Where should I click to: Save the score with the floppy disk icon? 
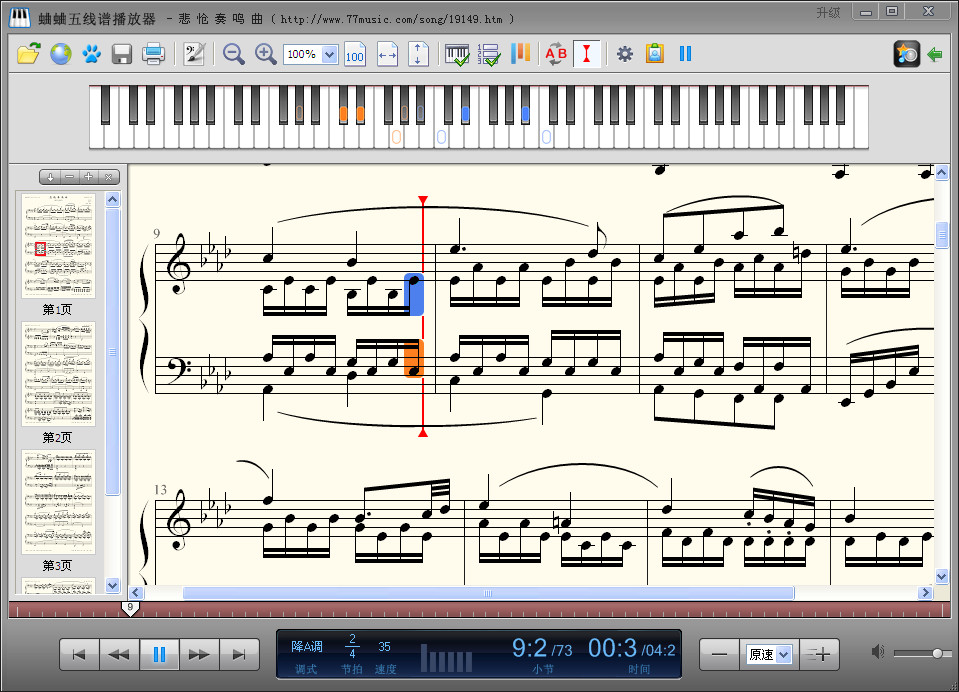click(x=122, y=54)
